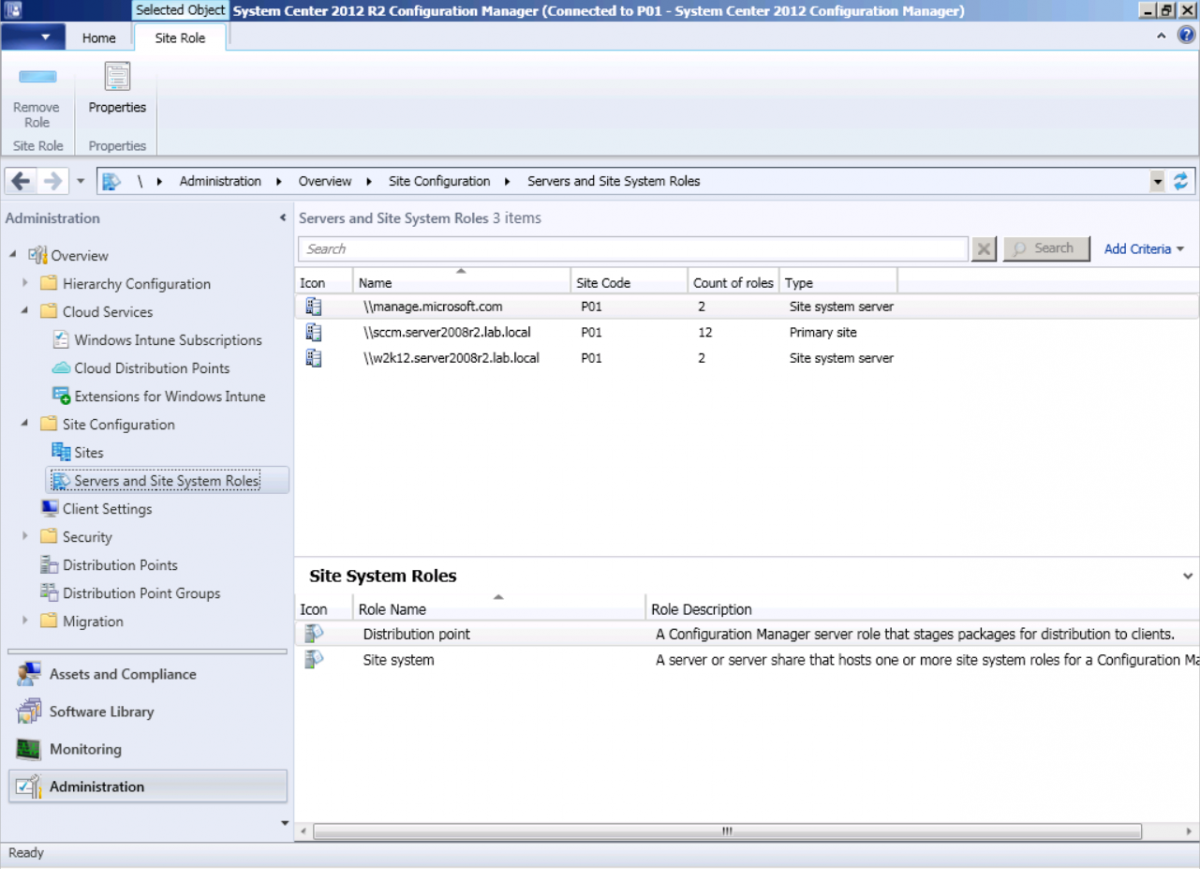Open the help question mark icon
1200x869 pixels.
pyautogui.click(x=1185, y=36)
